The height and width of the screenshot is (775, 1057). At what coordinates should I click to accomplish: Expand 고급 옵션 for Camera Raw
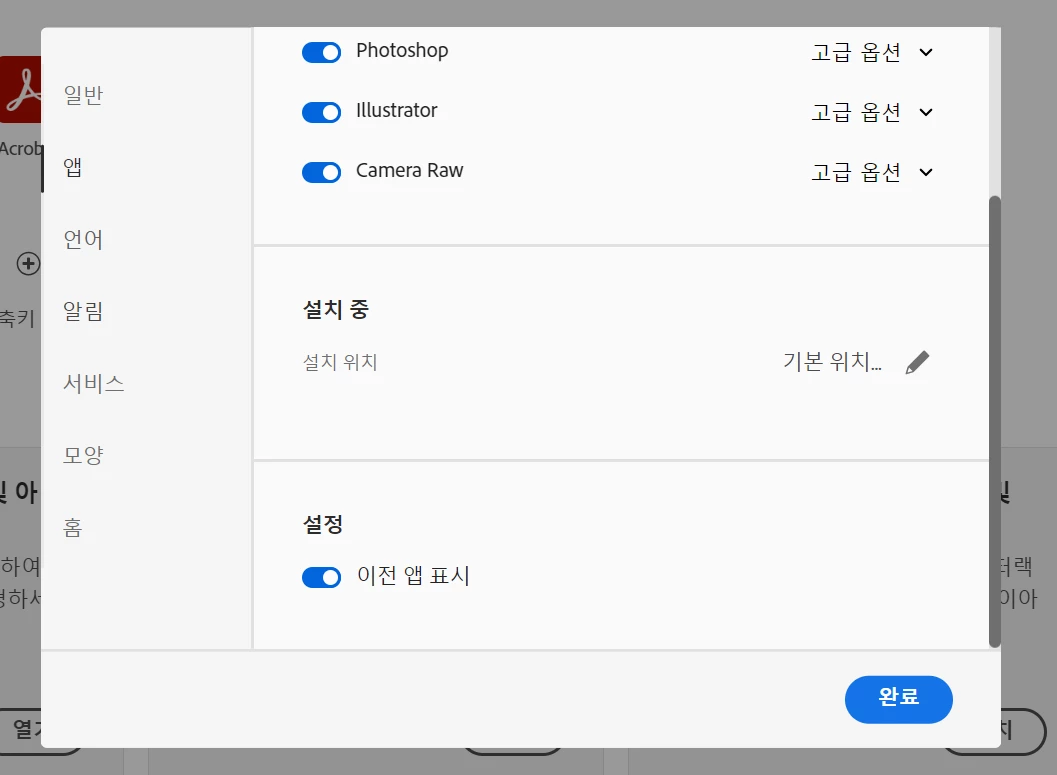click(872, 172)
